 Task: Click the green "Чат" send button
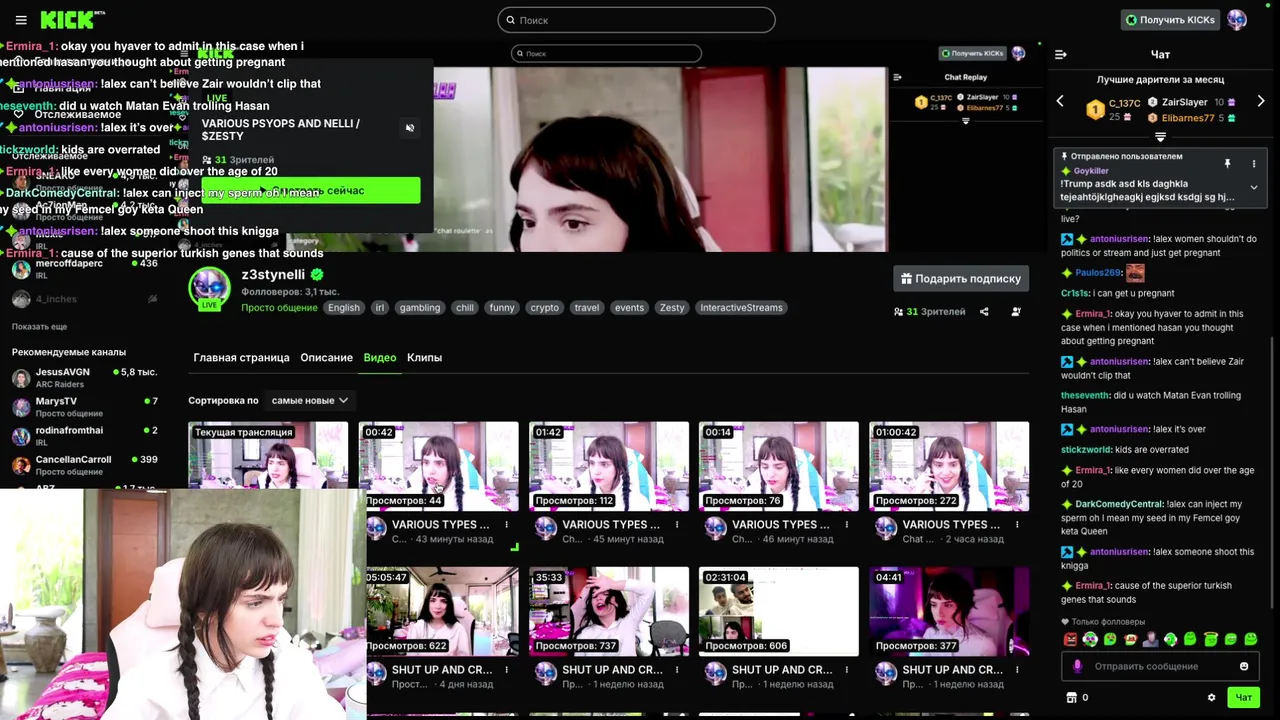[1243, 697]
